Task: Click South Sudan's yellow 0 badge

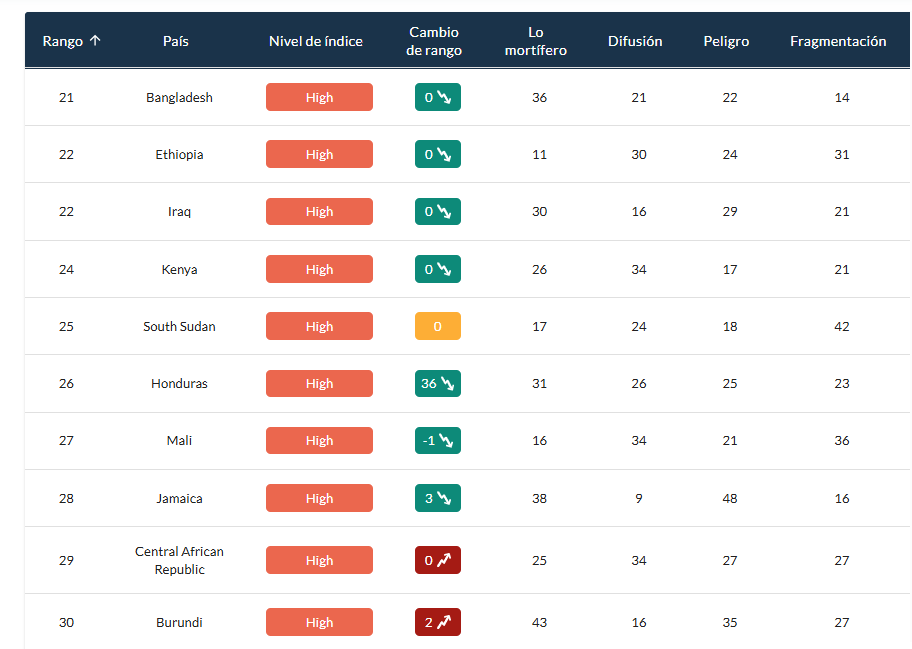Action: click(438, 327)
